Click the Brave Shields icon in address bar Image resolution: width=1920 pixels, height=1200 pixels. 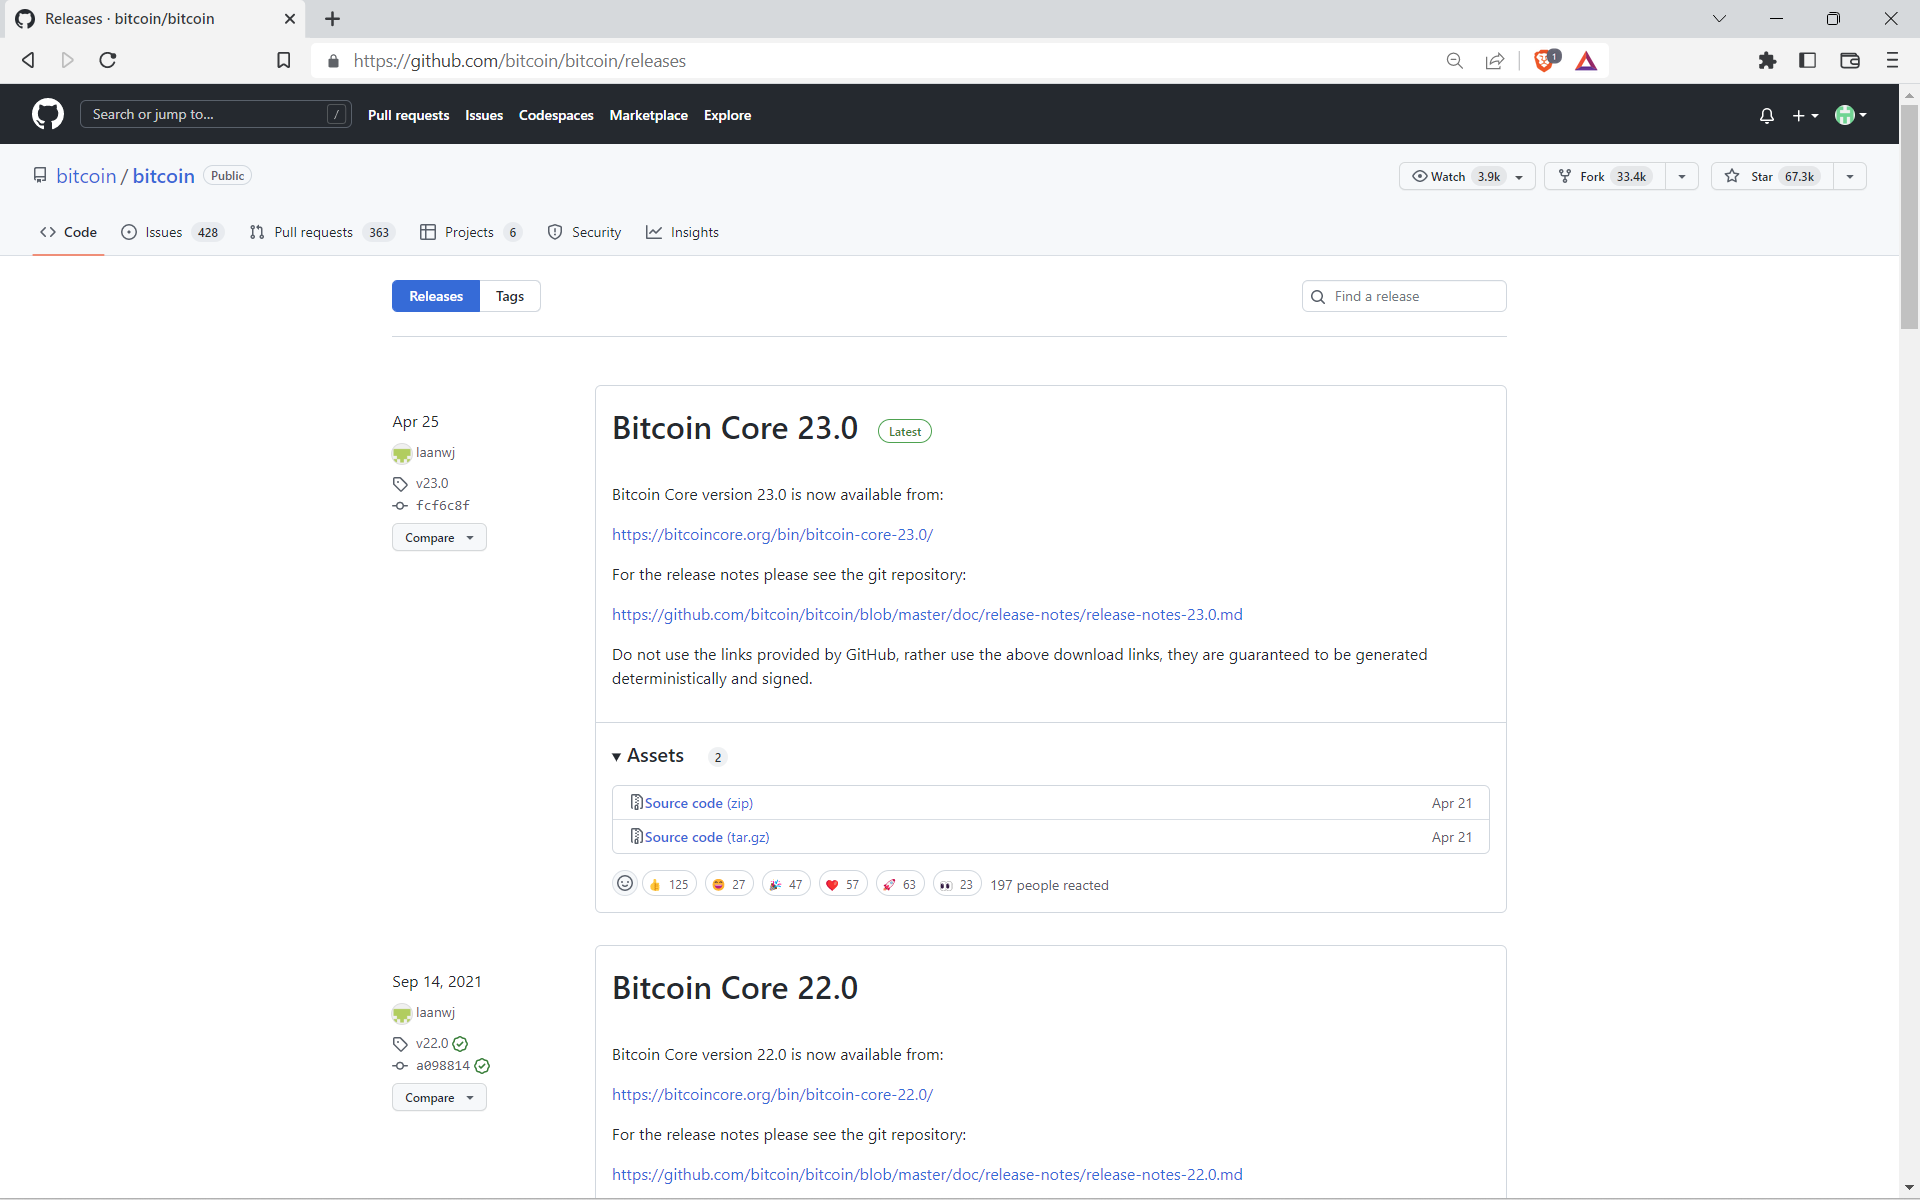click(1545, 60)
